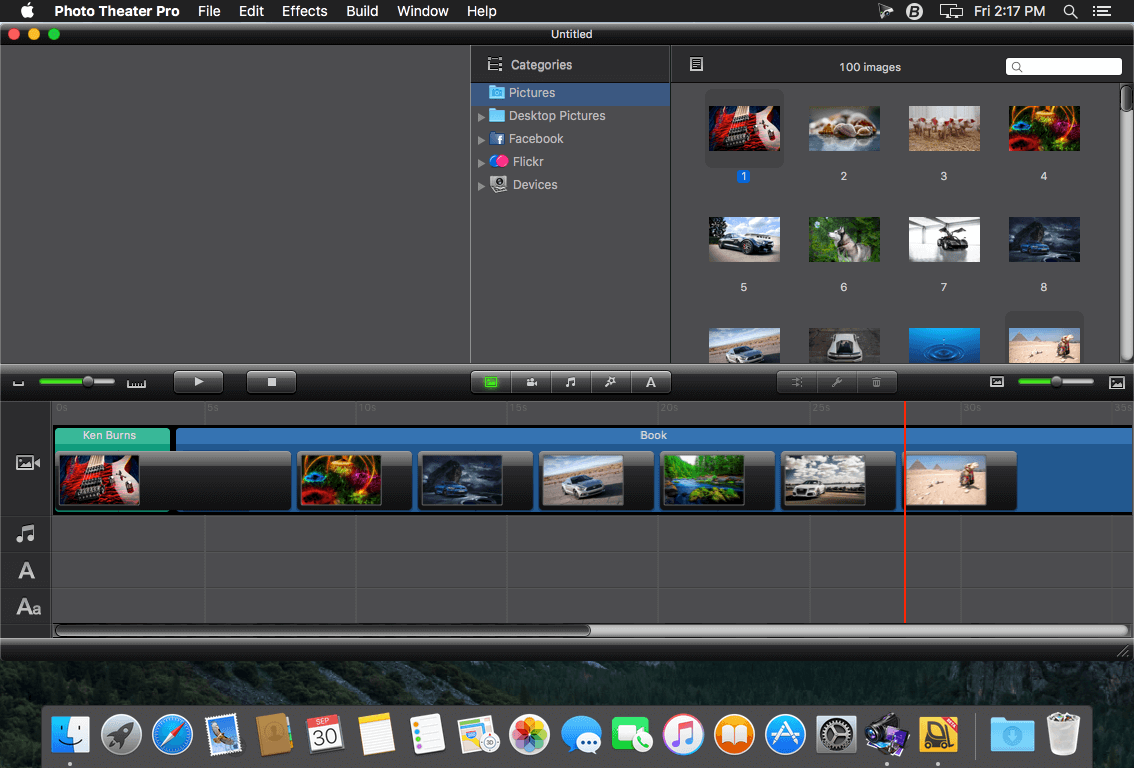Open the Effects menu
This screenshot has width=1134, height=768.
coord(304,11)
